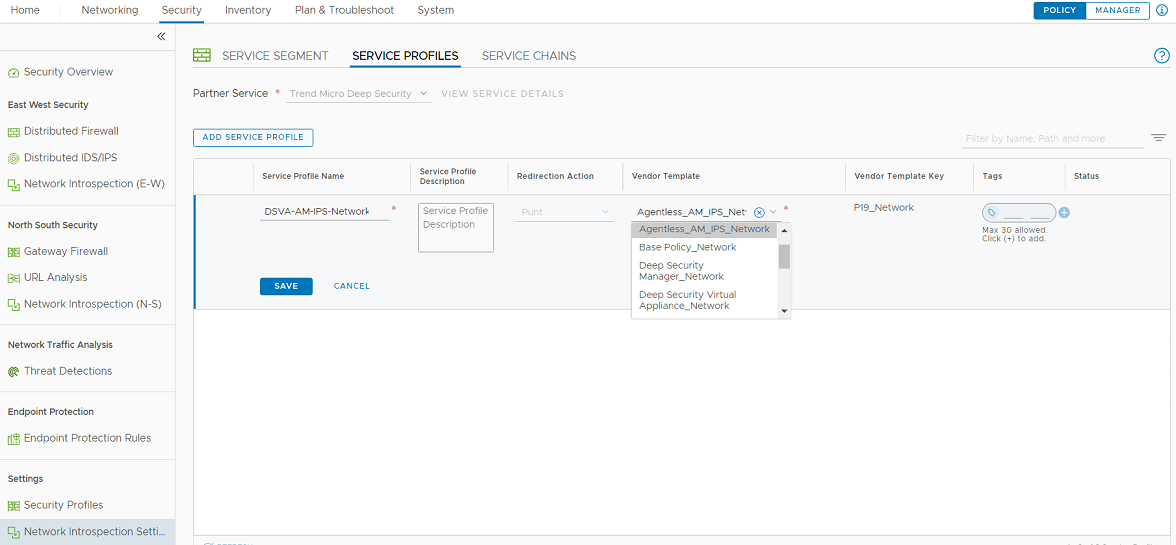The image size is (1176, 545).
Task: Click View Service Details link
Action: pos(502,94)
